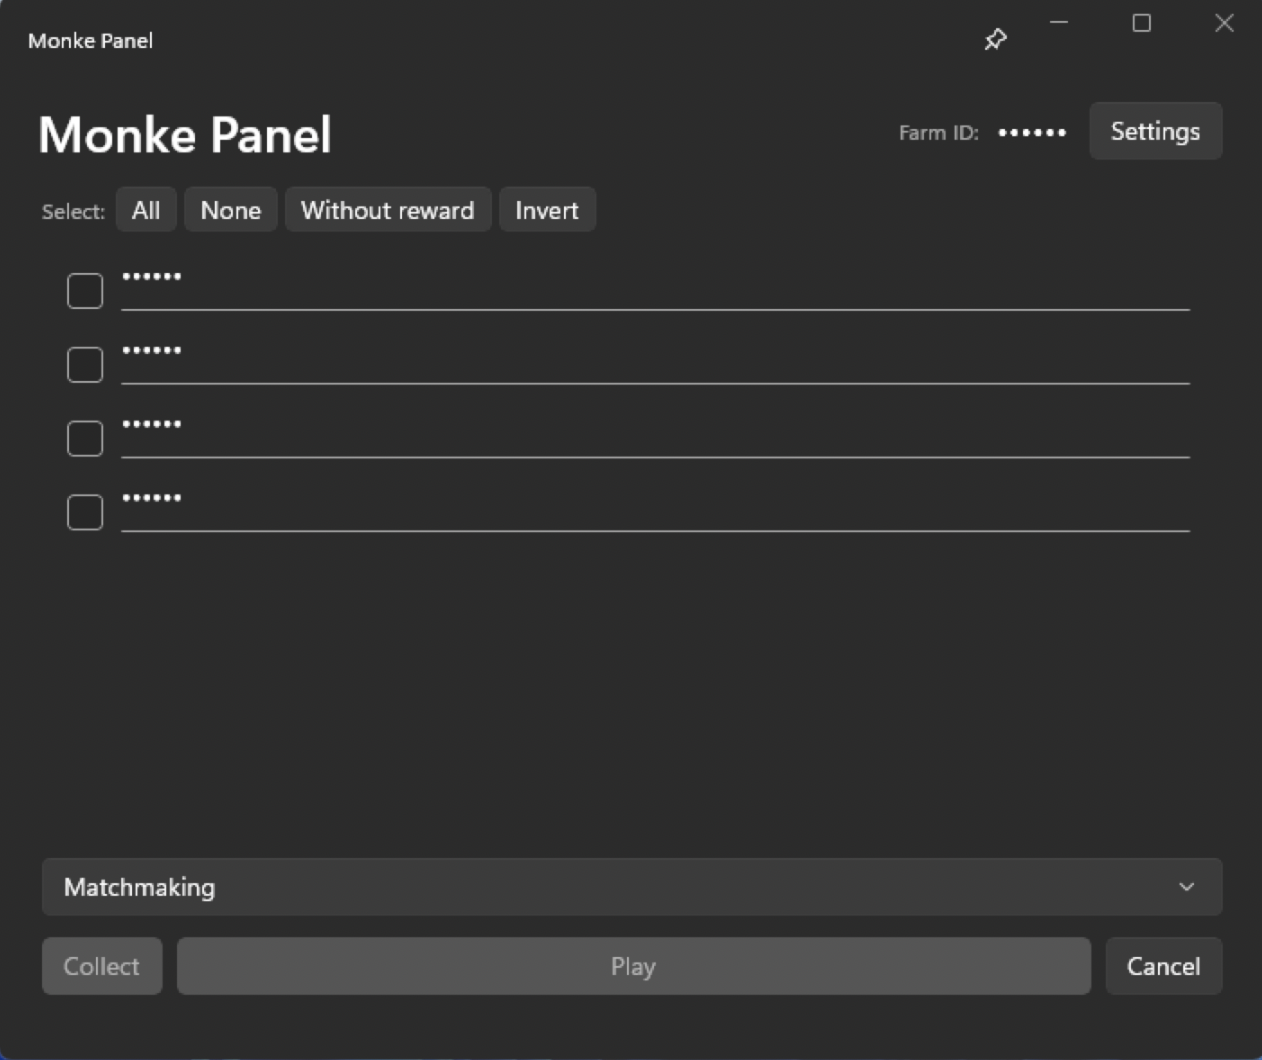This screenshot has width=1262, height=1060.
Task: Choose None selection button
Action: tap(231, 210)
